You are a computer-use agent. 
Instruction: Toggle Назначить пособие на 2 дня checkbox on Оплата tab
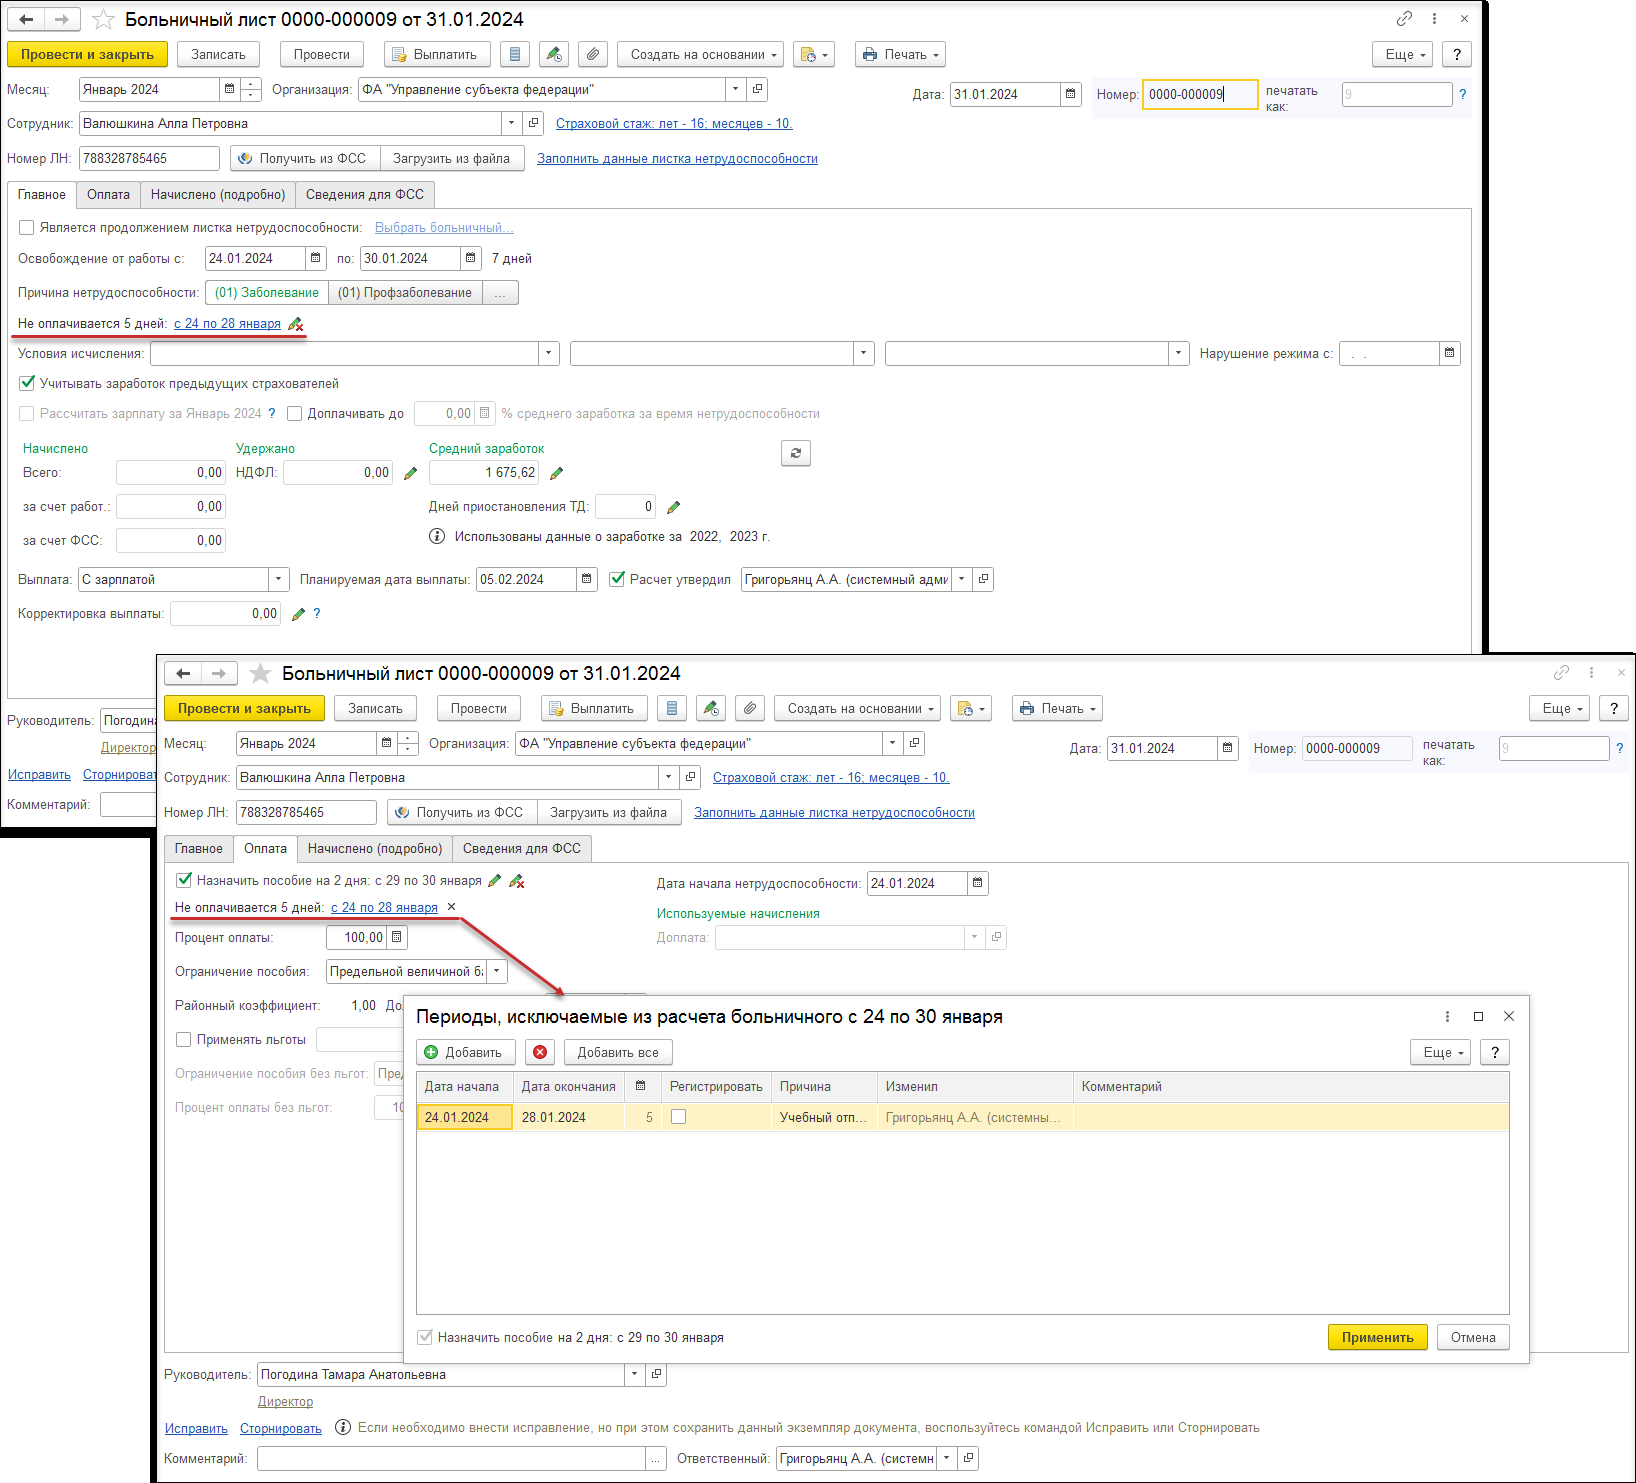coord(184,880)
